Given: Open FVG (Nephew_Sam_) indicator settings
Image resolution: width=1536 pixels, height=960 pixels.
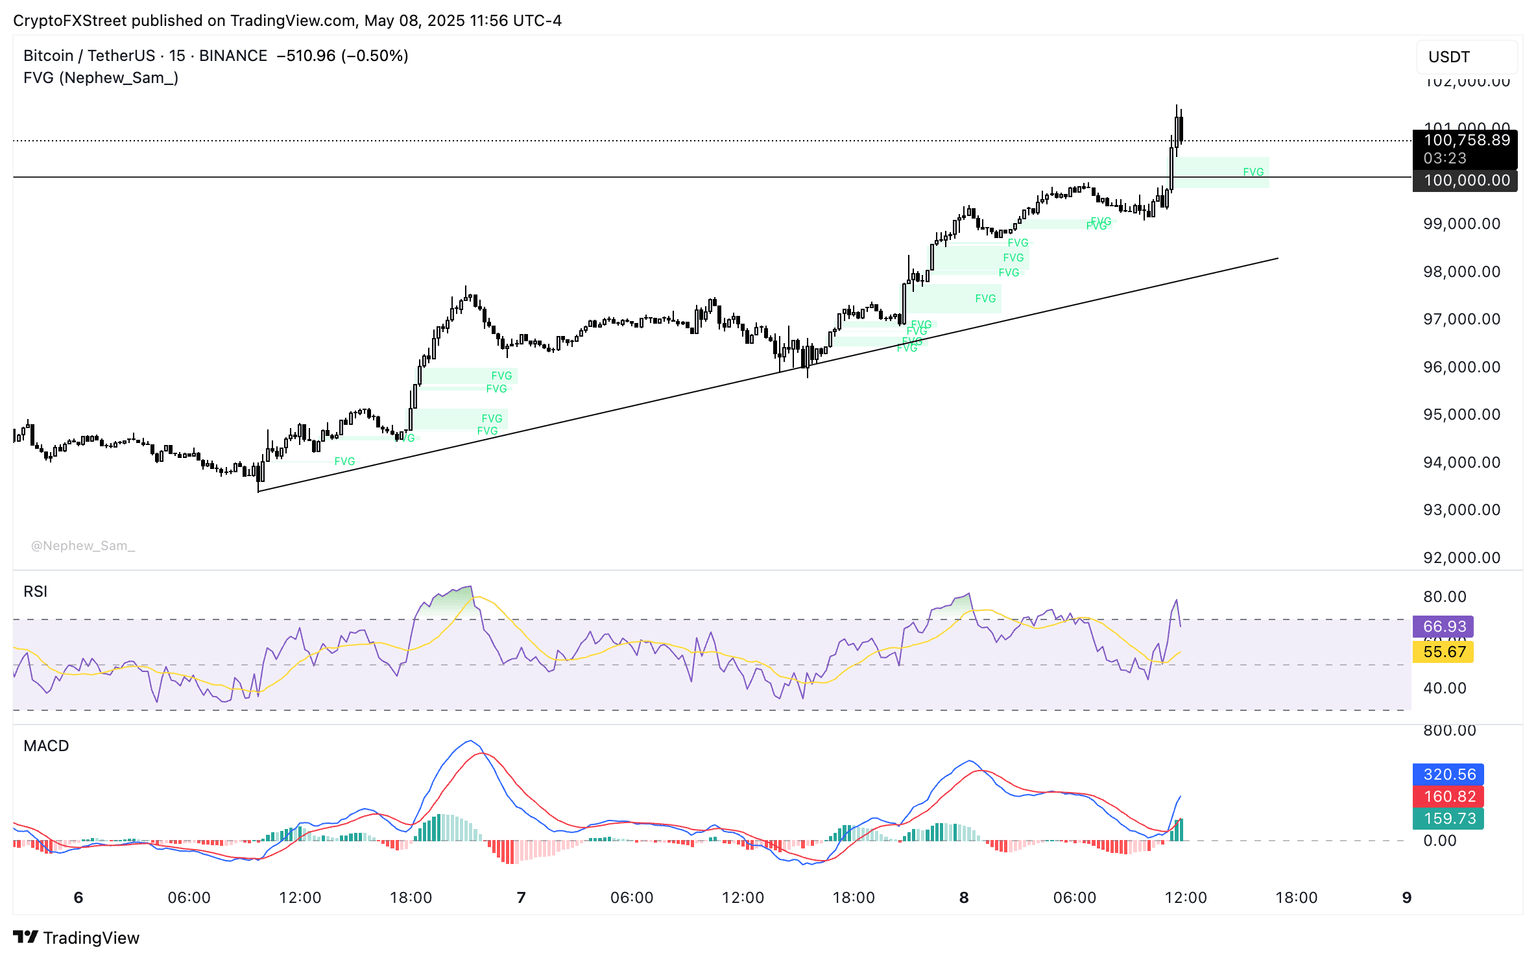Looking at the screenshot, I should tap(100, 77).
